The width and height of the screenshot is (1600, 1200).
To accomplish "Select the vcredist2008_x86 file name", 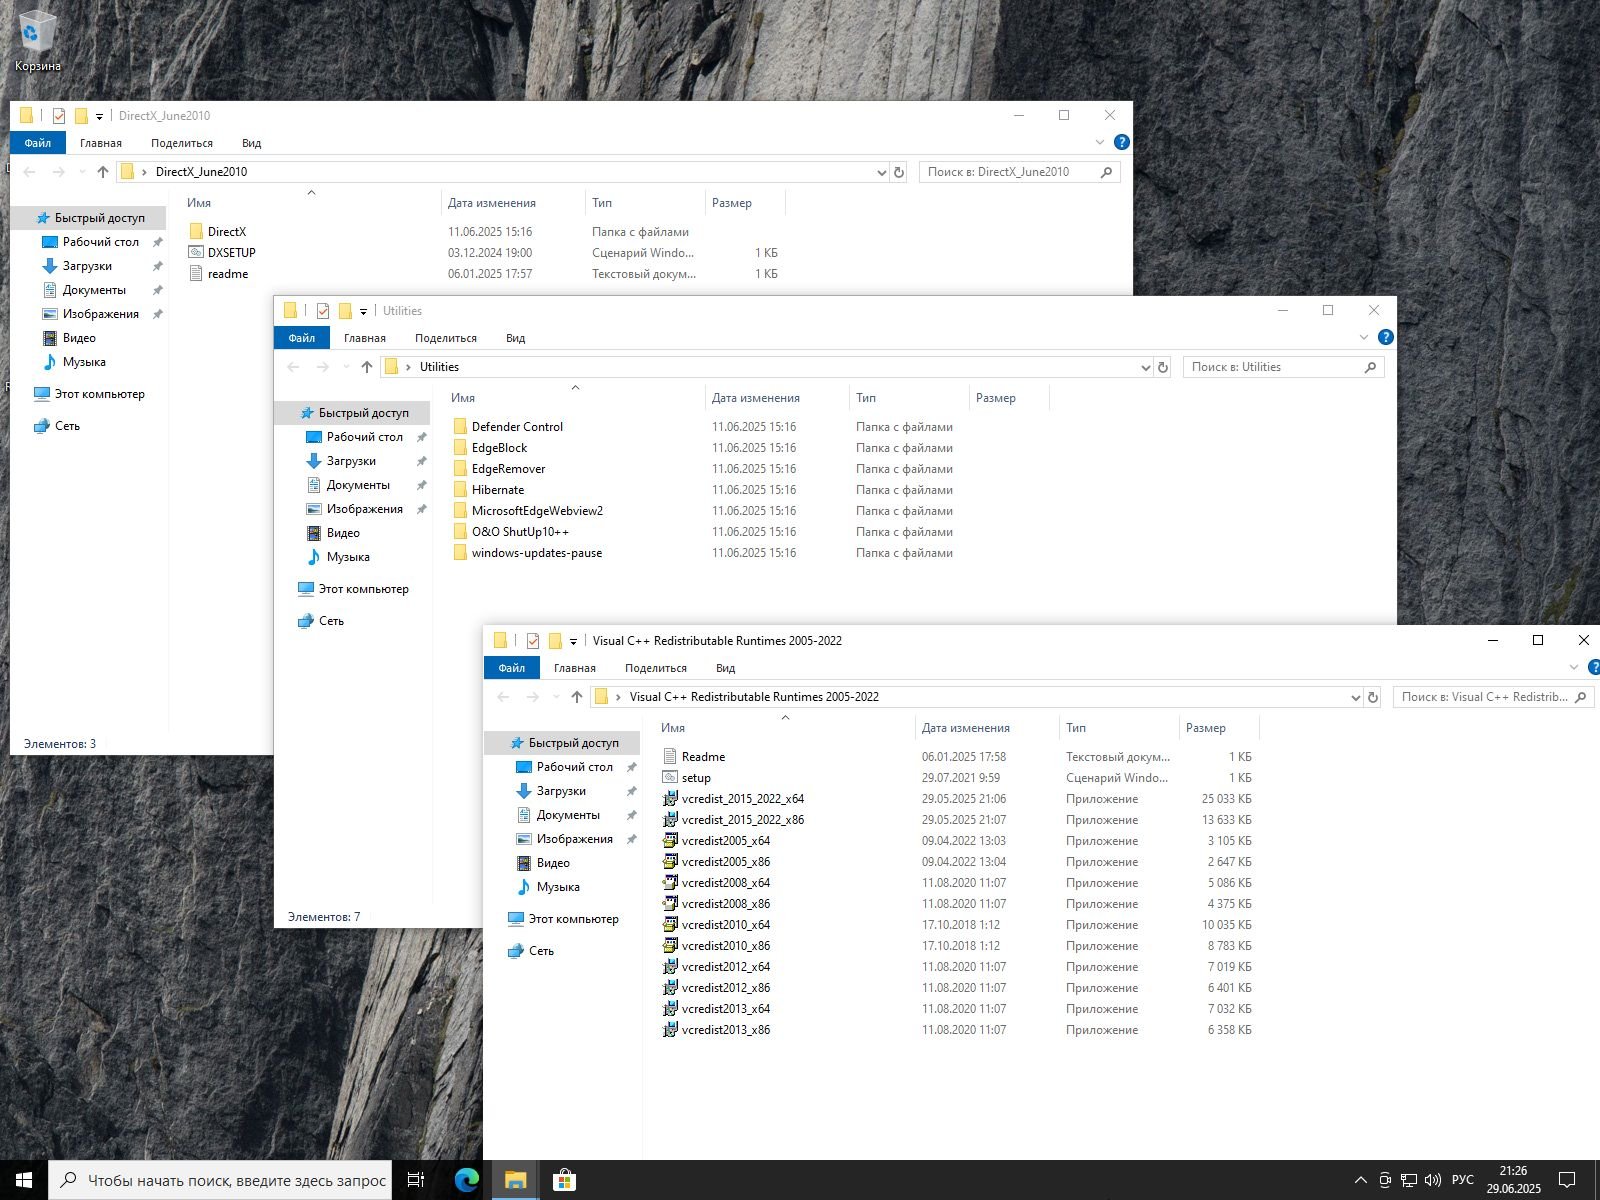I will pyautogui.click(x=726, y=904).
